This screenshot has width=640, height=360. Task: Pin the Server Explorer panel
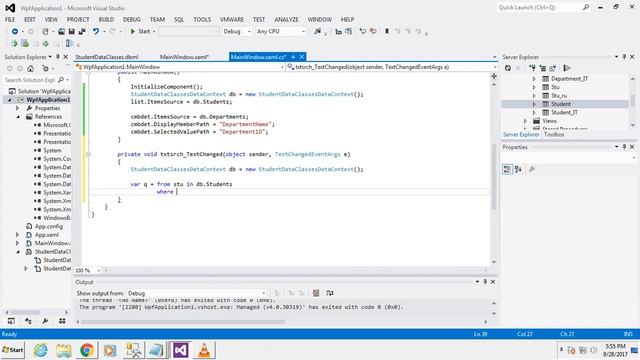click(624, 57)
